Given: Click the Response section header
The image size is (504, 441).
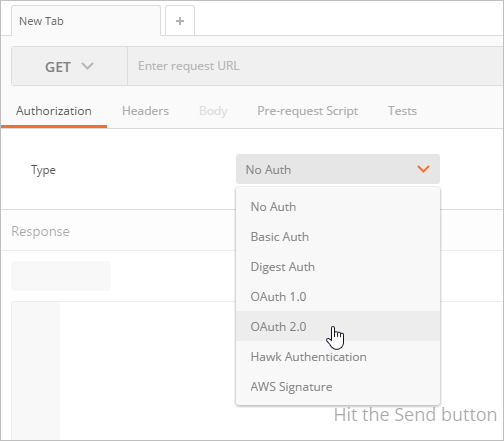Looking at the screenshot, I should point(40,231).
